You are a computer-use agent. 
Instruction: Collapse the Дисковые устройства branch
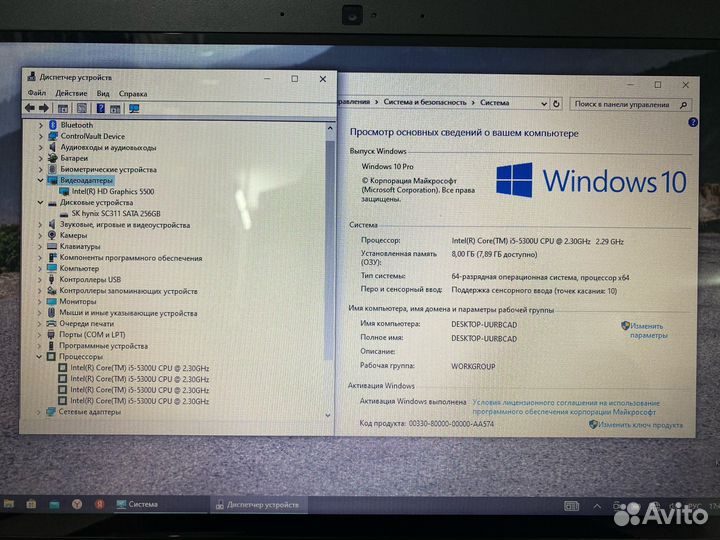coord(40,202)
